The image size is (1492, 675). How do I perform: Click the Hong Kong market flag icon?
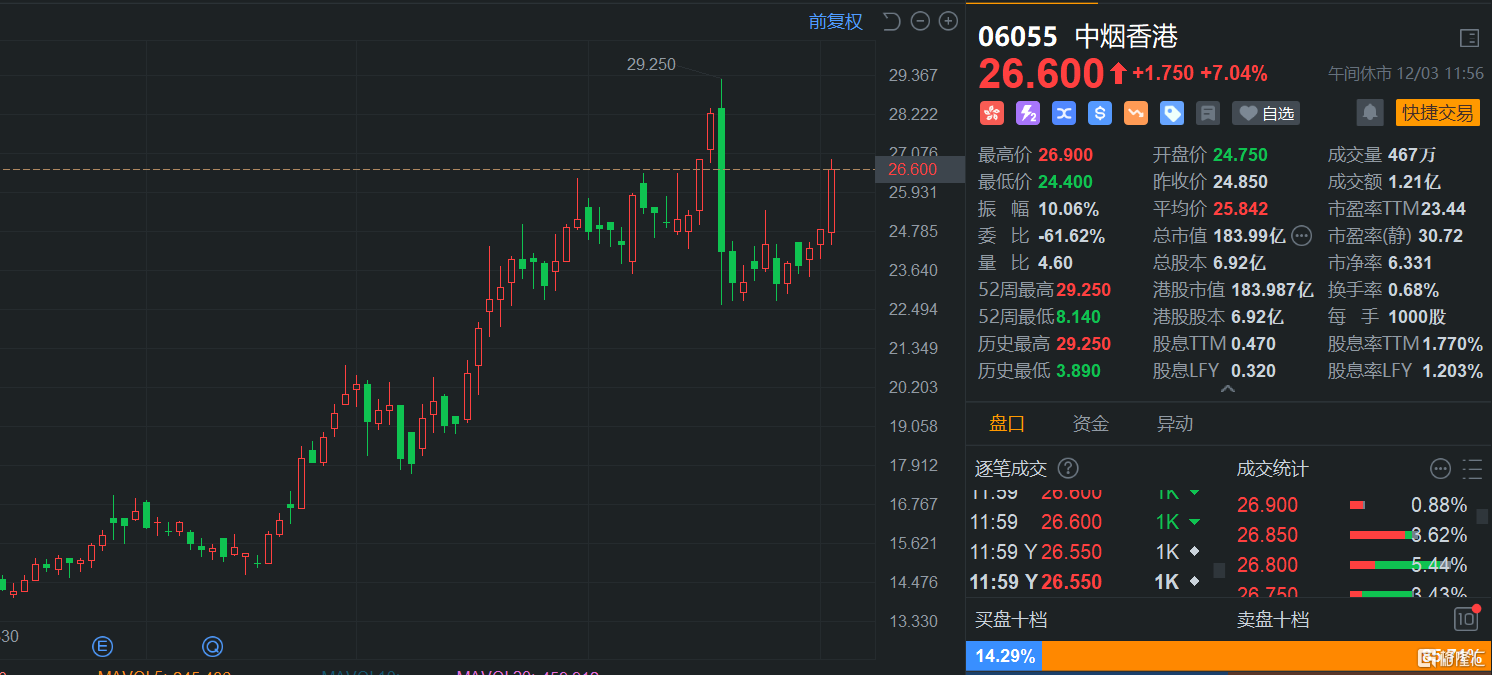[991, 113]
